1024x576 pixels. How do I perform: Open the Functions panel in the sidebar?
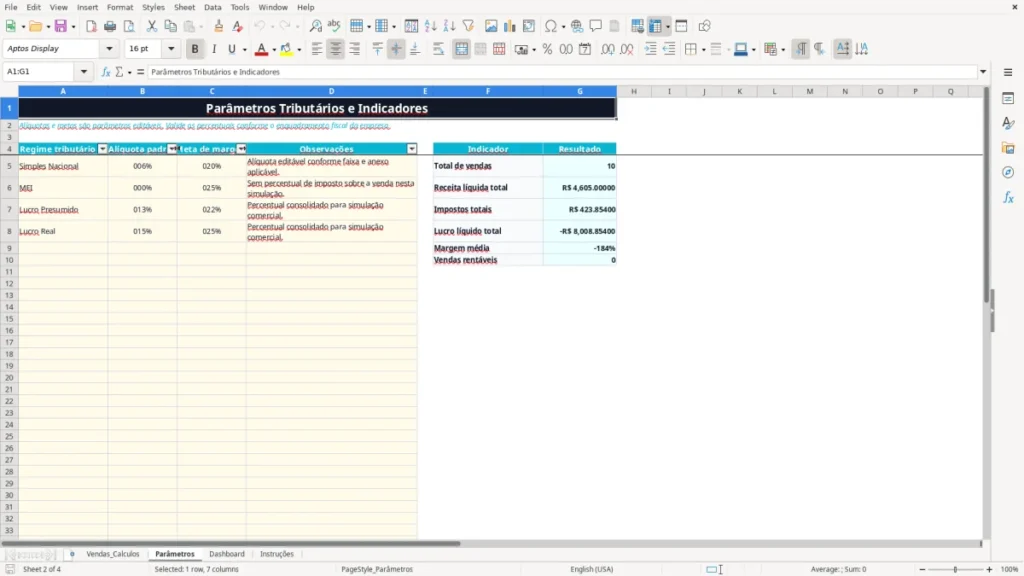click(1008, 197)
